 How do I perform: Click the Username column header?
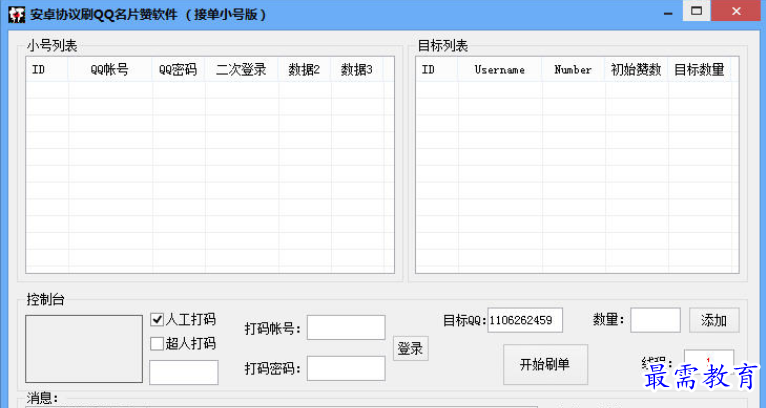coord(500,69)
